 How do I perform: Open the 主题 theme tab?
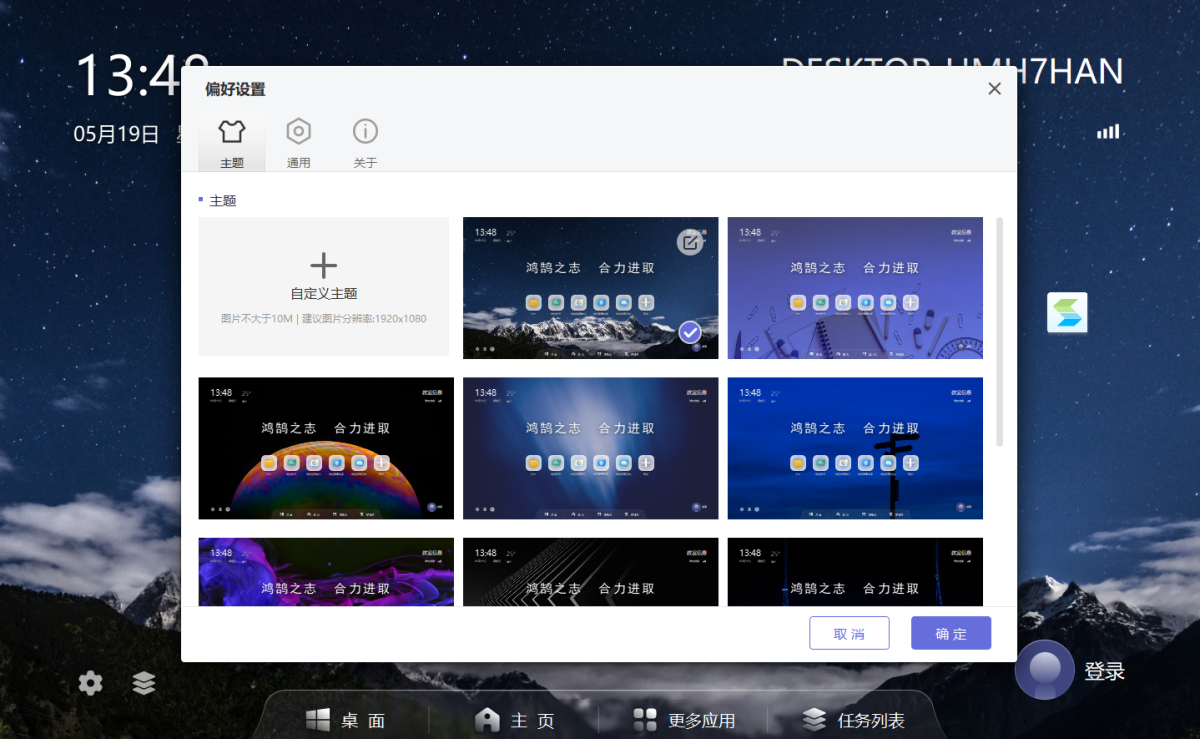(x=232, y=142)
